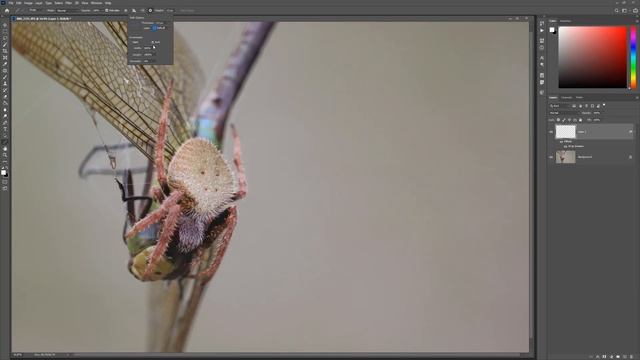640x360 pixels.
Task: Select the Crop tool
Action: (5, 51)
